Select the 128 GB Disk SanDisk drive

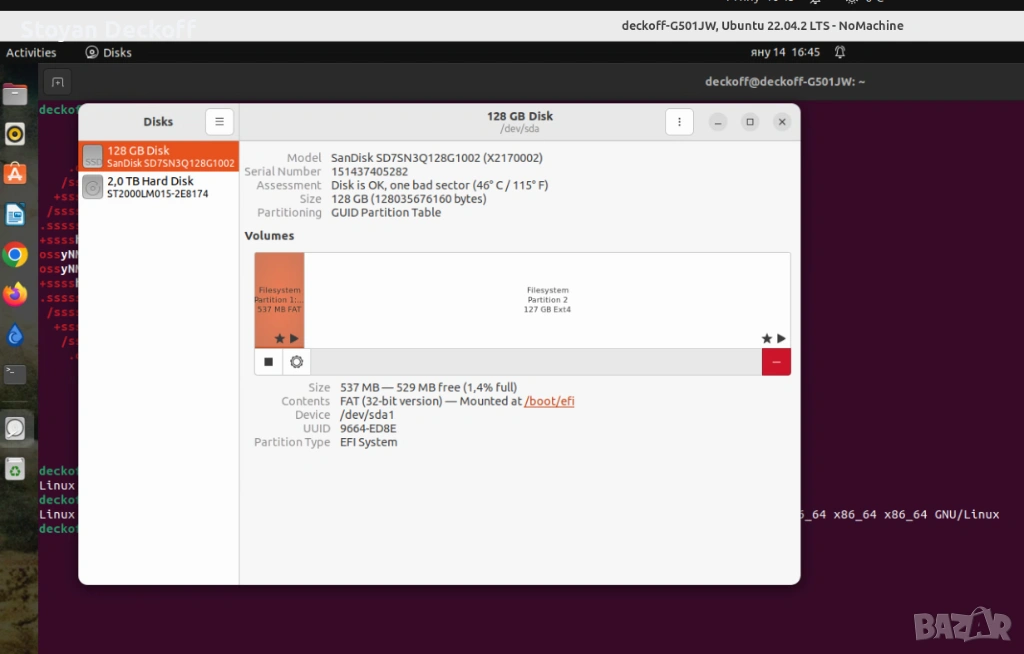point(159,156)
